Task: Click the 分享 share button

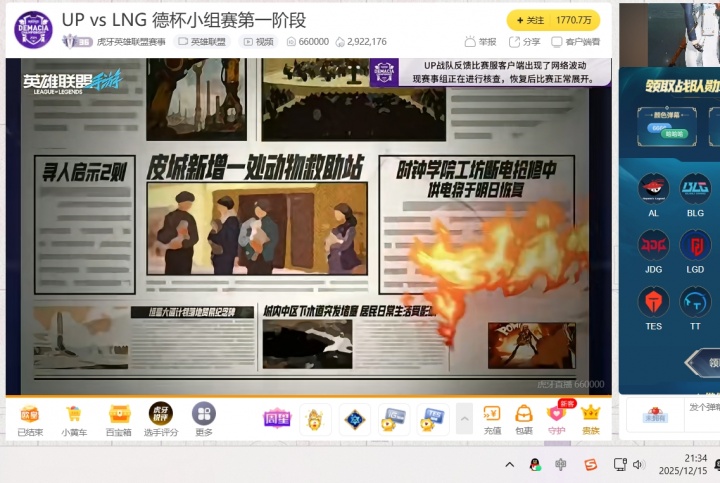Action: (524, 42)
